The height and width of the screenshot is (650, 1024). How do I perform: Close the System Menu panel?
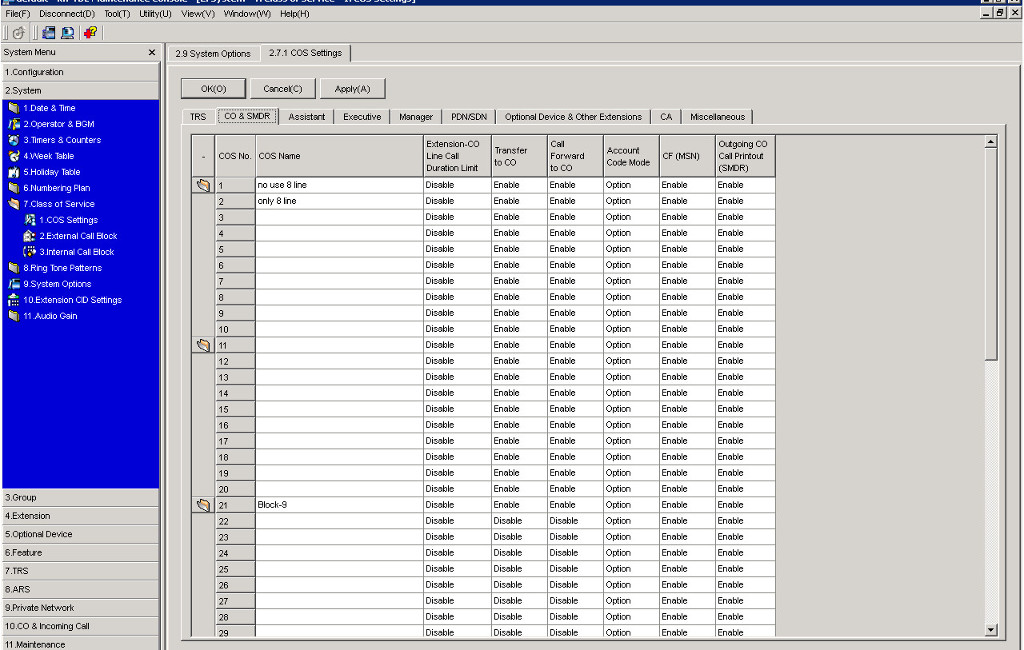152,52
